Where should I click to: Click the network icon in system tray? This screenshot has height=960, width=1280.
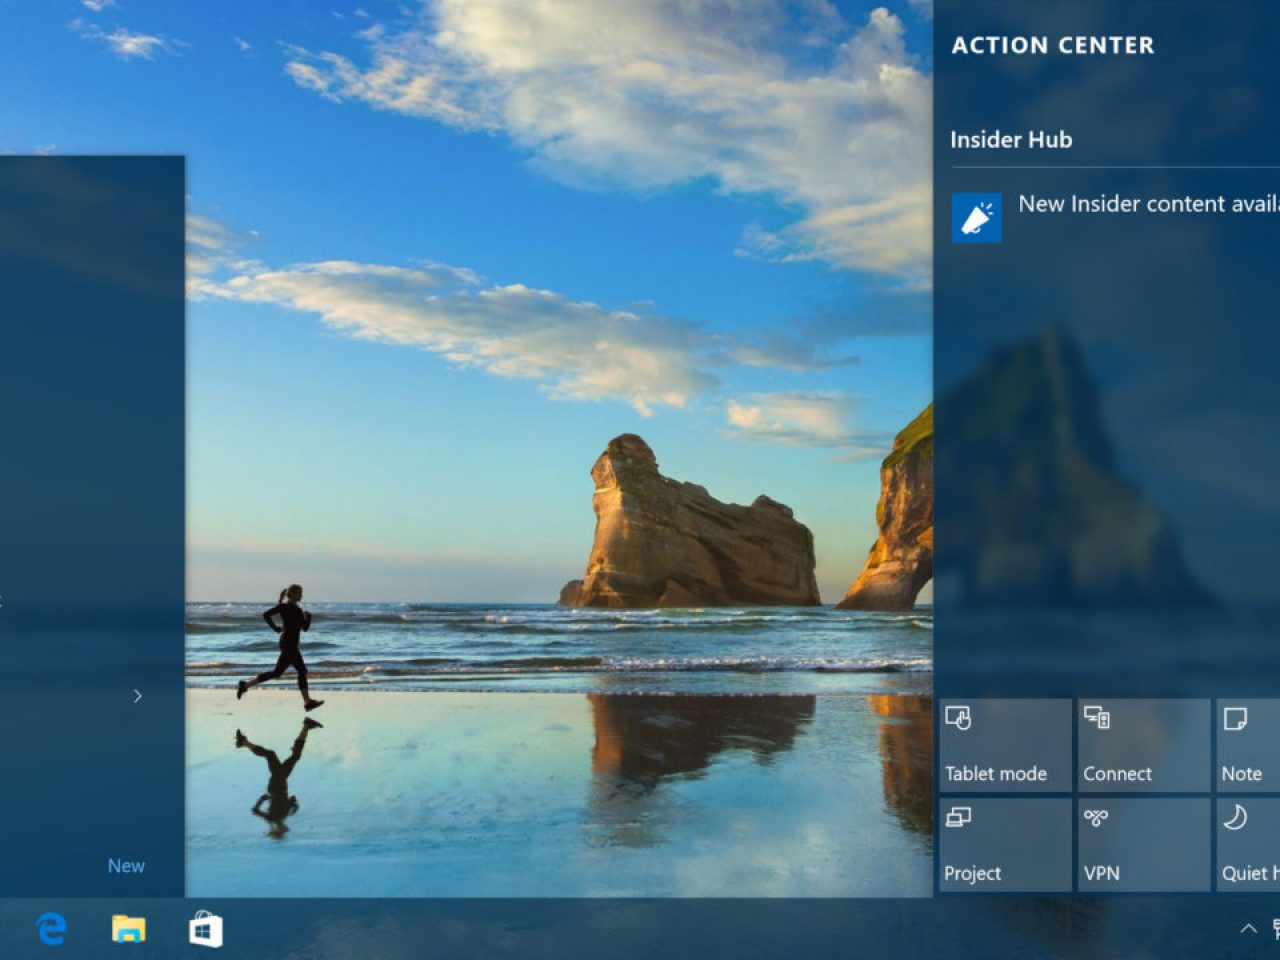[x=1275, y=929]
